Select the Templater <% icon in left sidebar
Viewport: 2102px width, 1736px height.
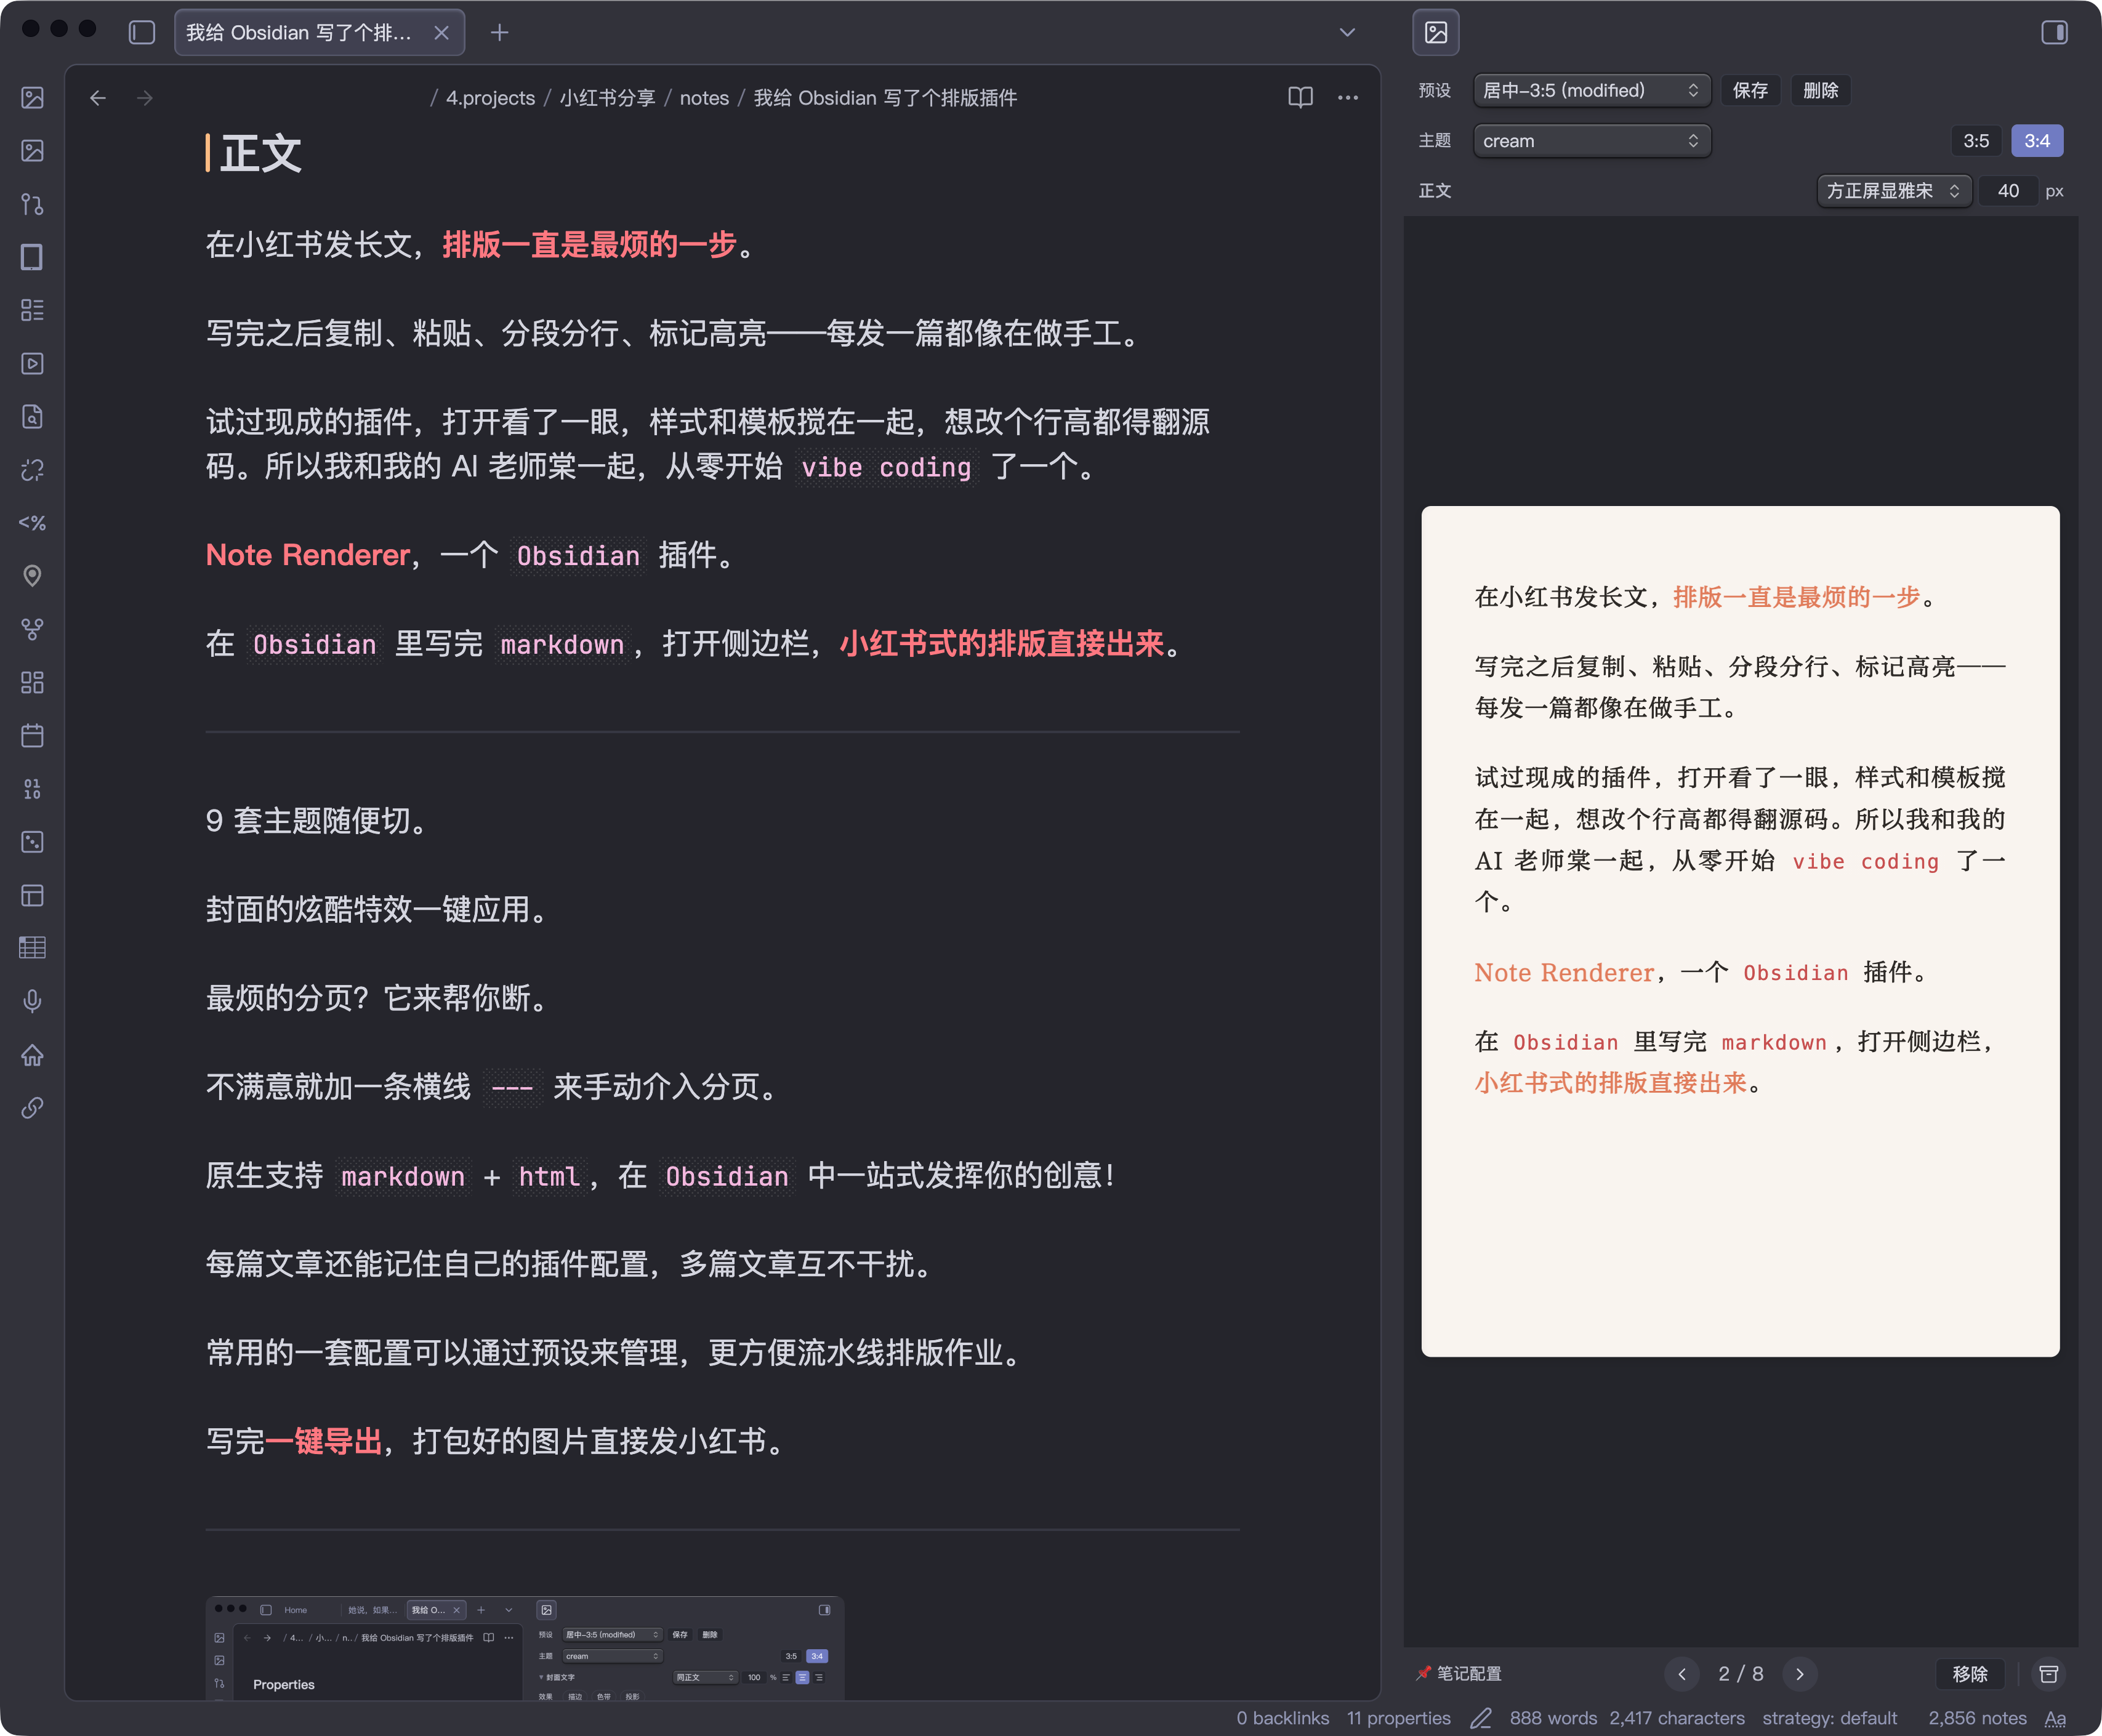[x=33, y=522]
